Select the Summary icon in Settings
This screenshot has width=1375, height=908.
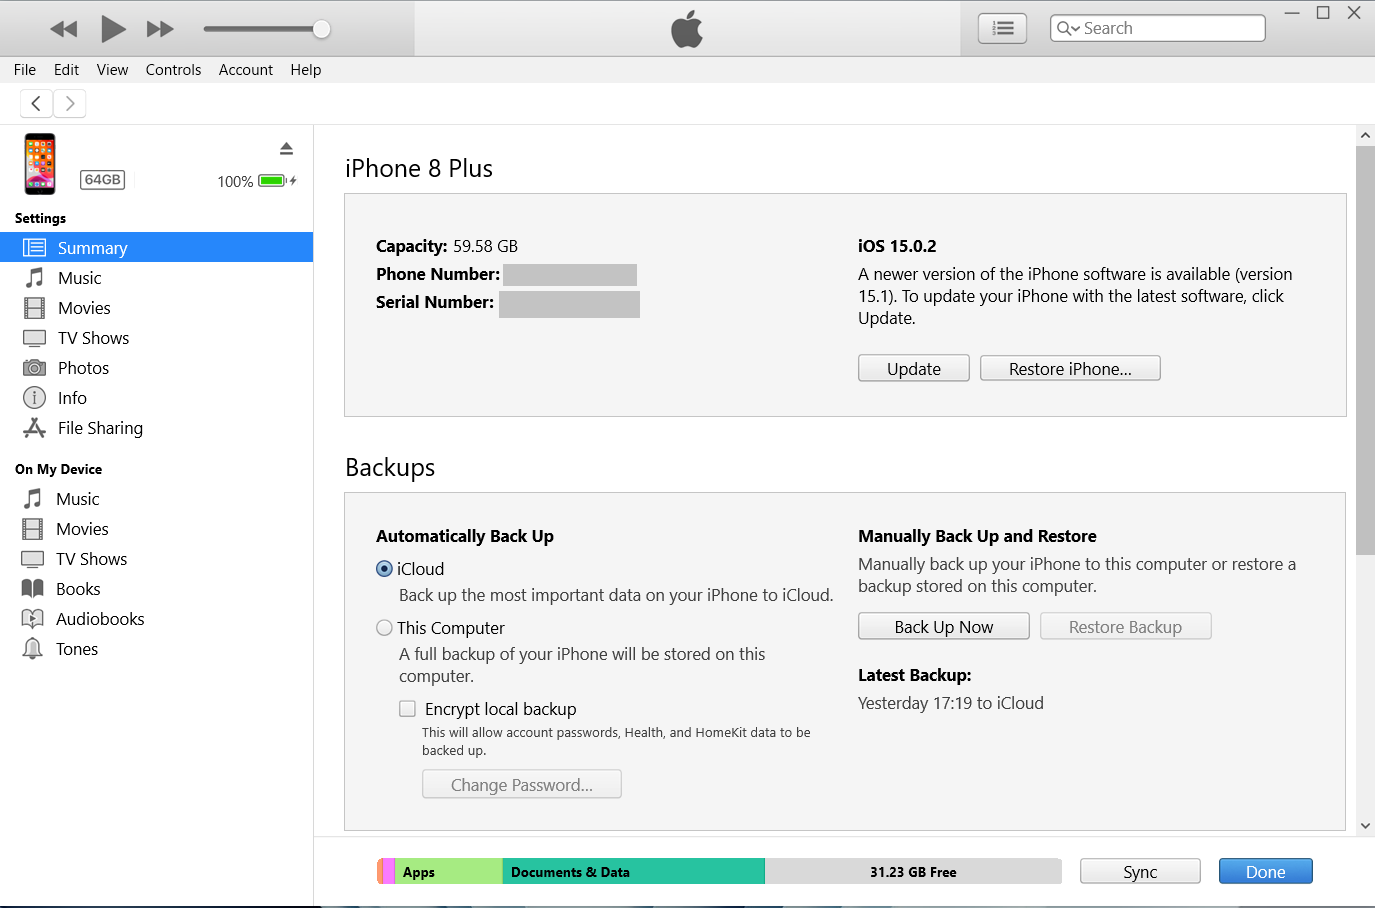pos(34,247)
